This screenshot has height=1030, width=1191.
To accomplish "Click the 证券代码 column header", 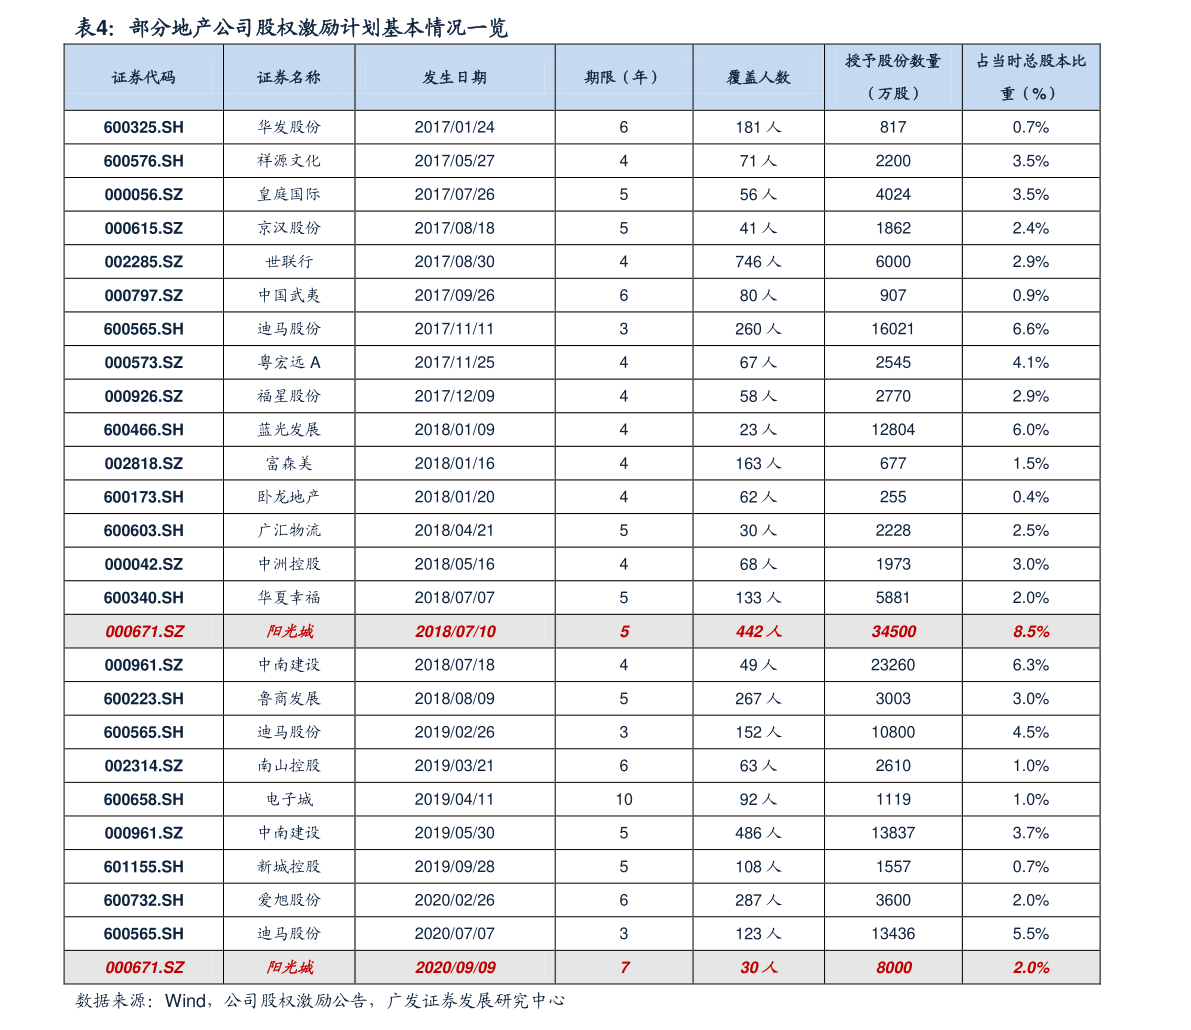I will [144, 77].
